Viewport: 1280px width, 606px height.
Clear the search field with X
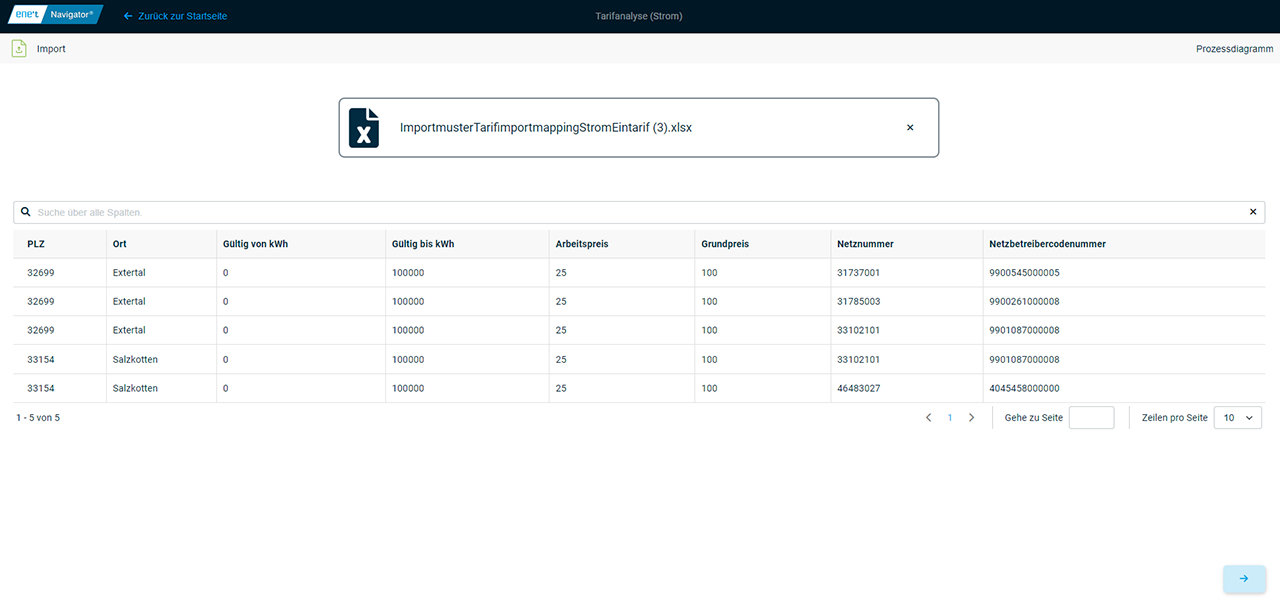tap(1252, 212)
